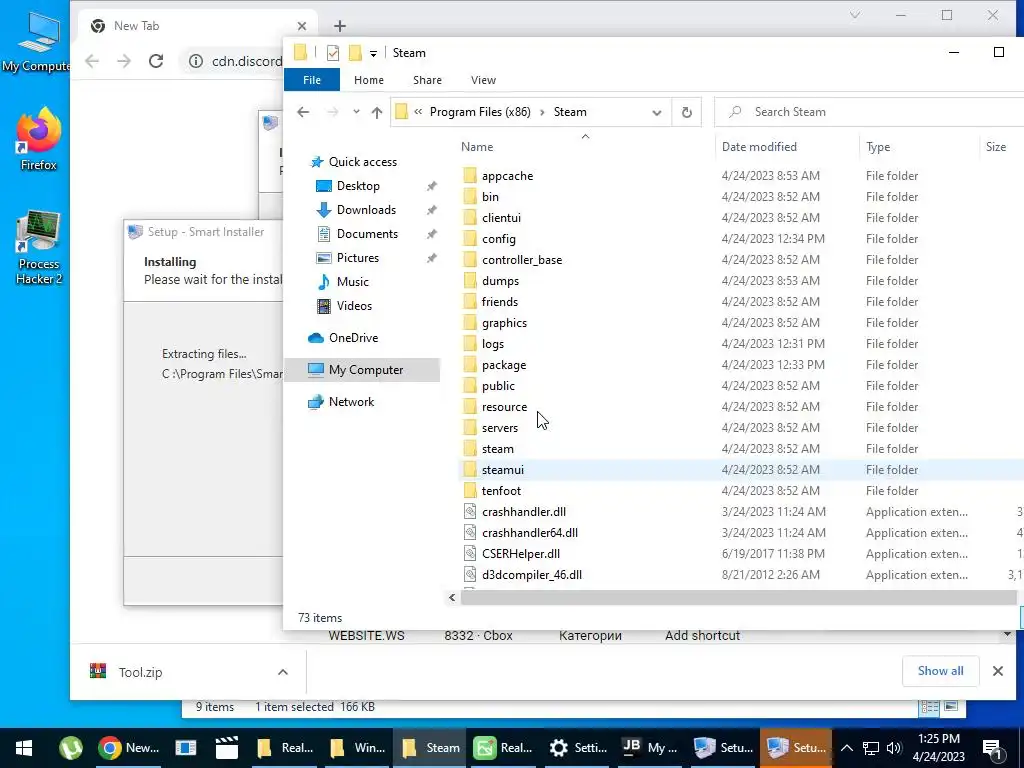Select the config folder row
1024x768 pixels.
click(x=742, y=238)
